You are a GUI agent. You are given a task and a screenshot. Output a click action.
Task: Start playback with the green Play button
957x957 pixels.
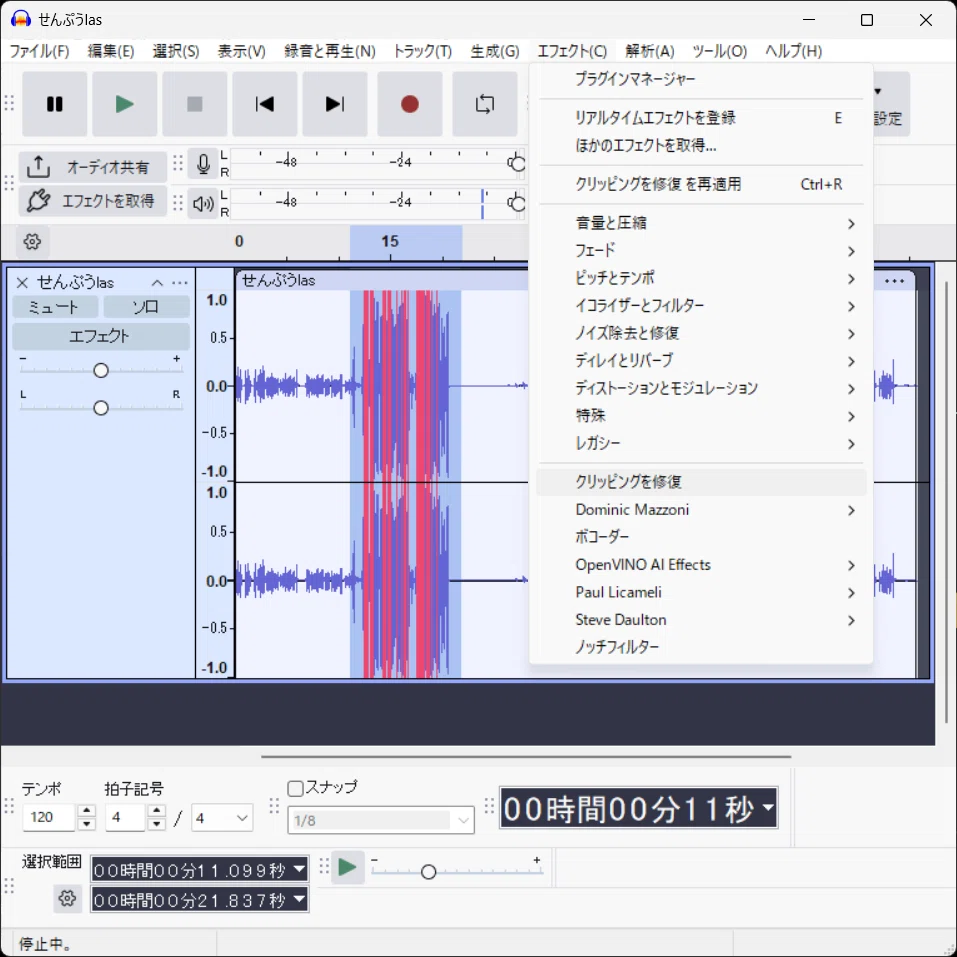point(125,104)
